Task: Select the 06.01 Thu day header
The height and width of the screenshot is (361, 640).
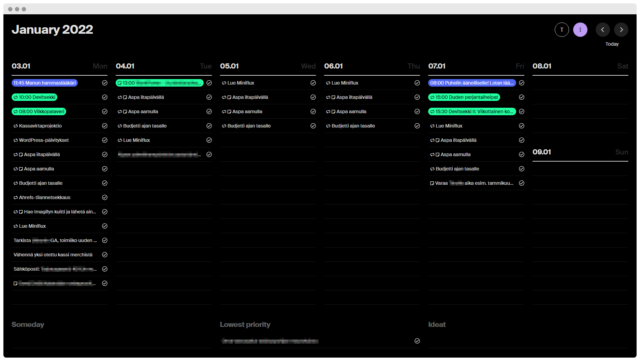Action: click(x=372, y=66)
